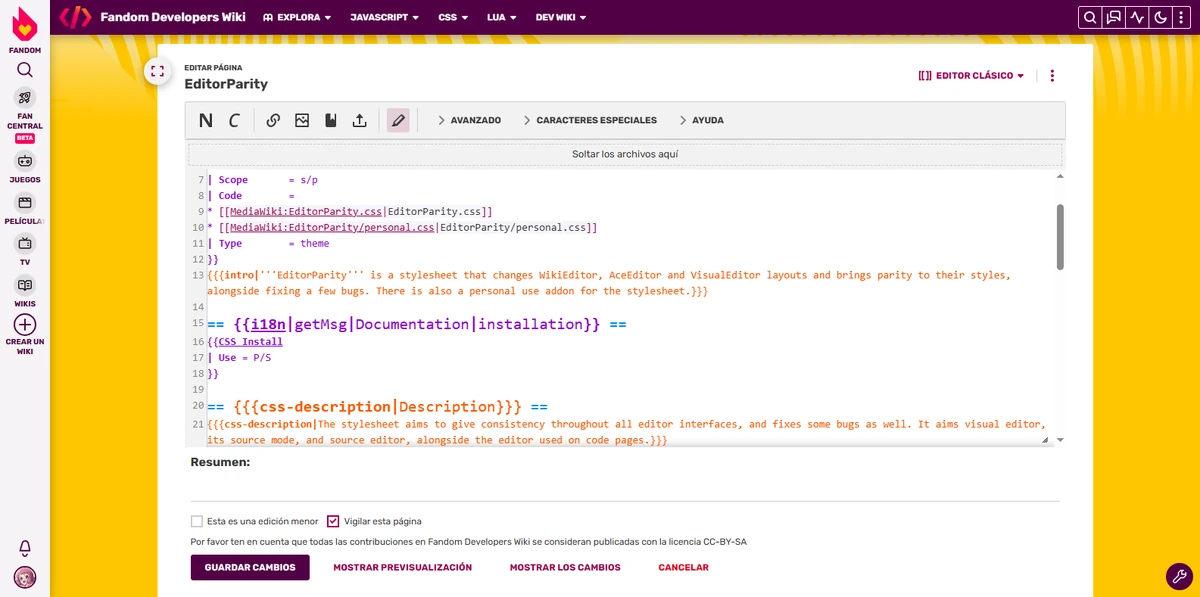Check 'Esta es una edición menor'

(x=196, y=521)
